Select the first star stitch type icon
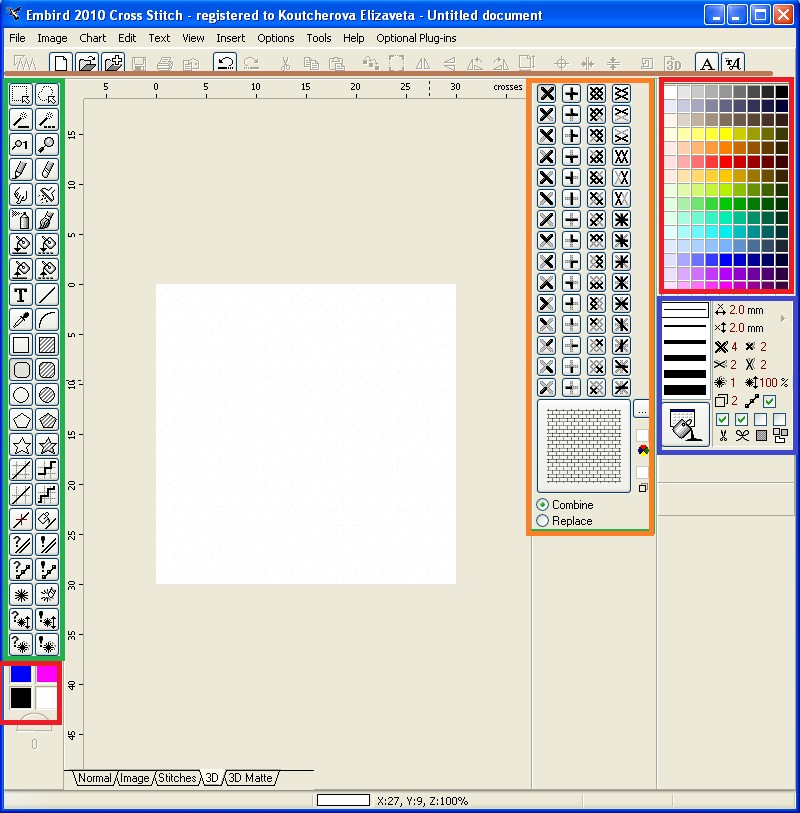Viewport: 800px width, 813px height. 621,220
